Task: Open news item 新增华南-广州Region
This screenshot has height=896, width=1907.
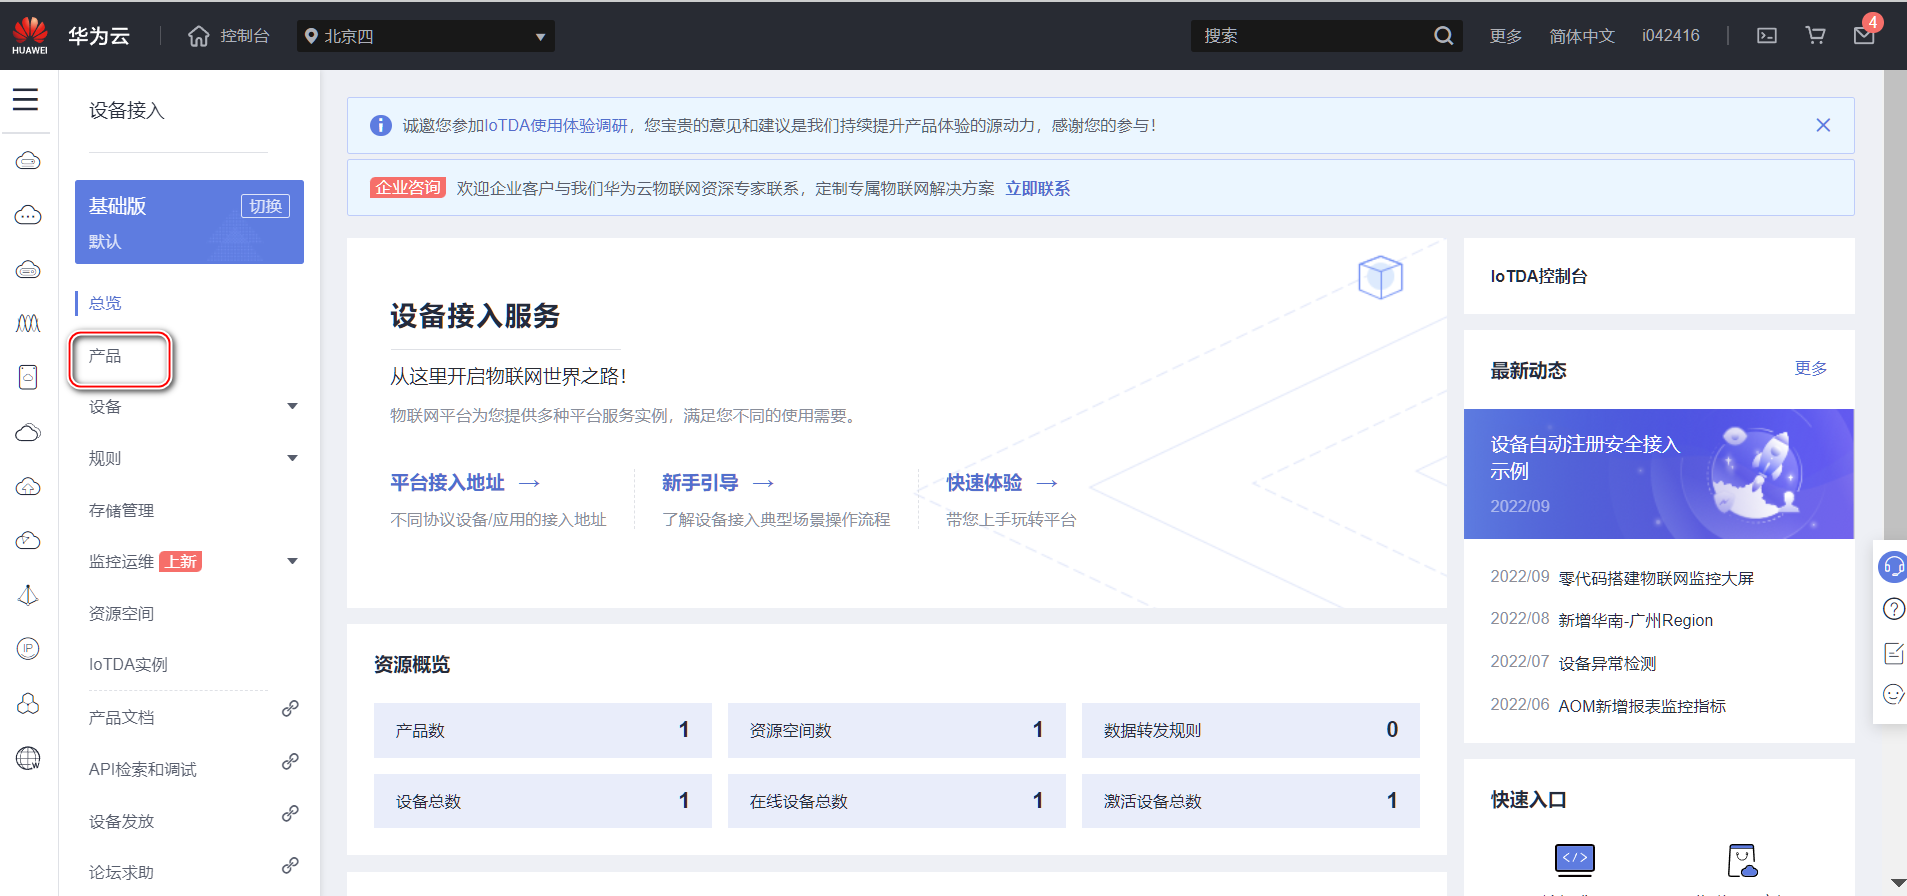Action: pos(1635,620)
